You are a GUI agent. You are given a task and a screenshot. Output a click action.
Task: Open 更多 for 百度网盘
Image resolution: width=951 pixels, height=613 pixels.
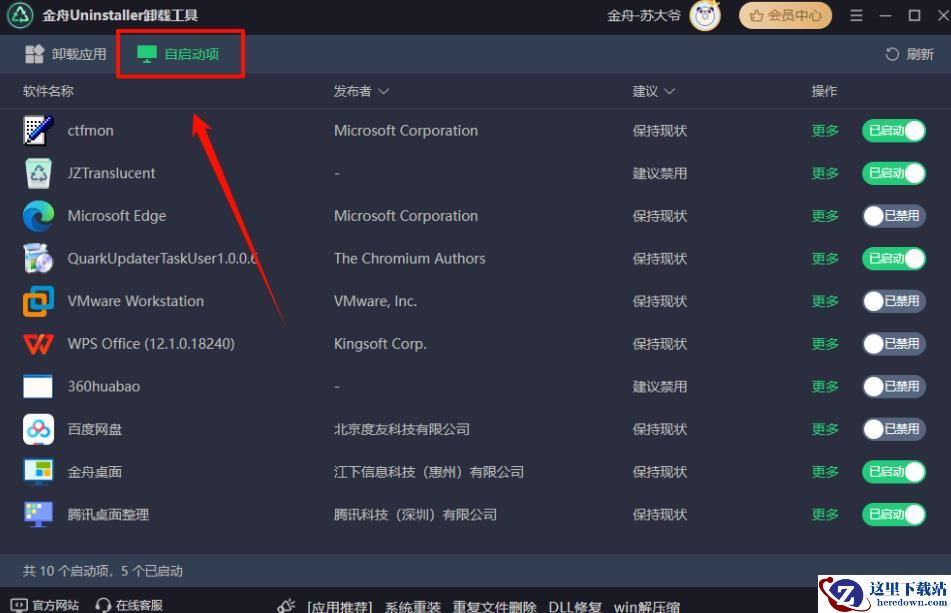click(x=825, y=429)
